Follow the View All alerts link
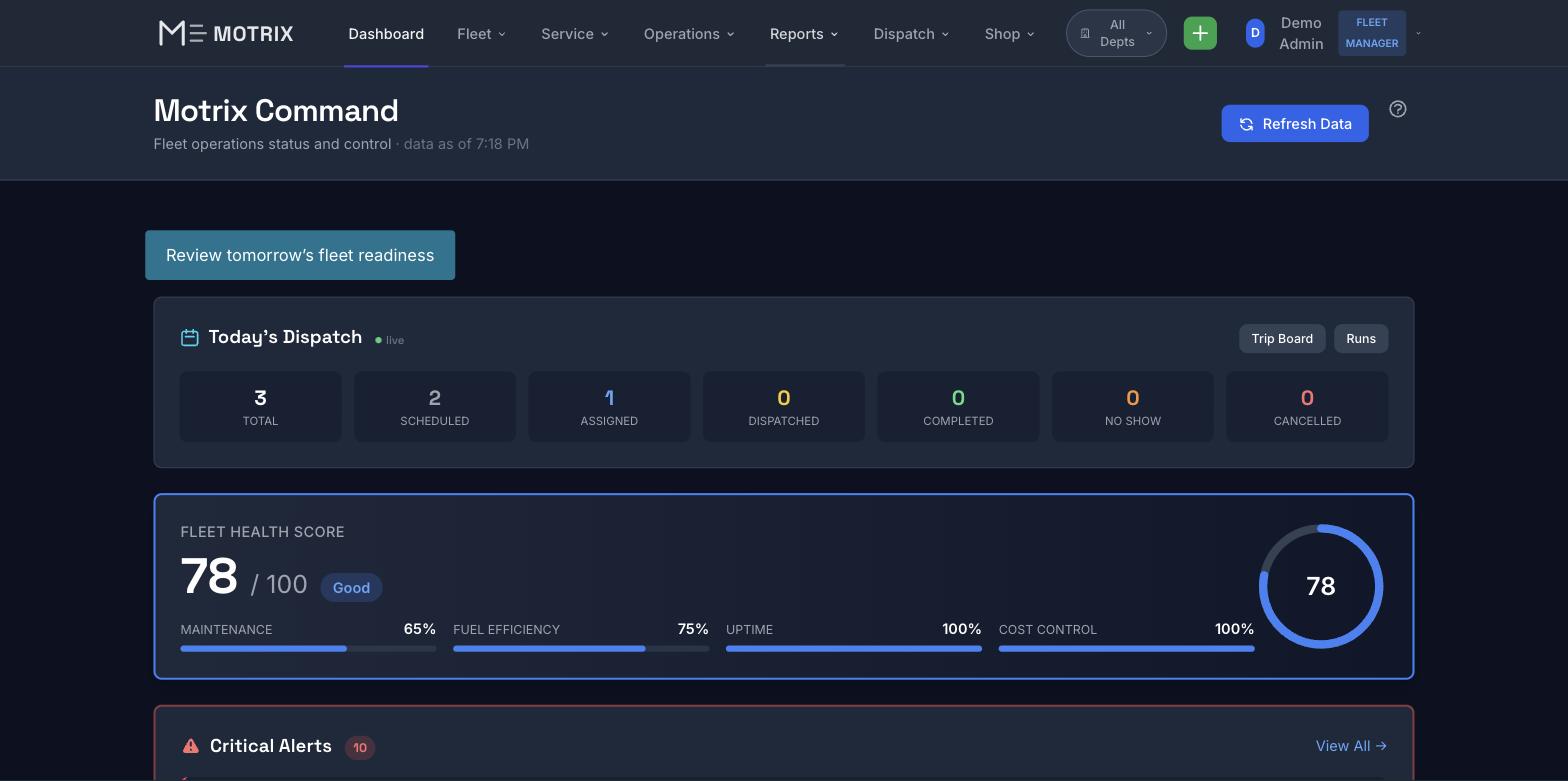1568x781 pixels. tap(1351, 746)
